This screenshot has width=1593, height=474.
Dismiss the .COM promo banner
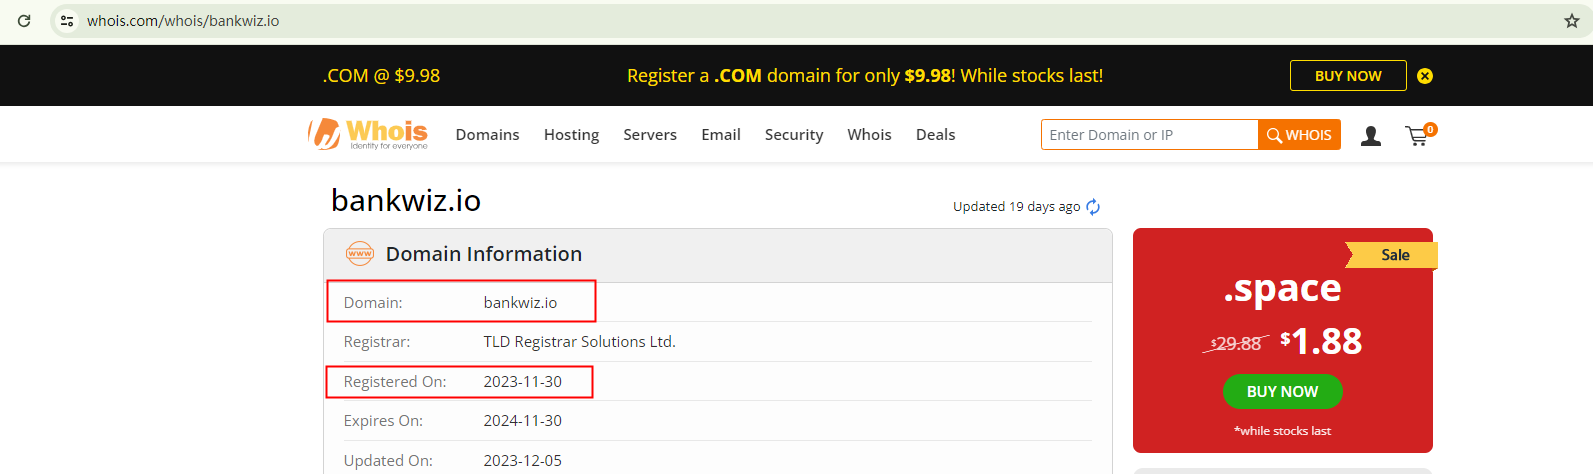click(1425, 76)
